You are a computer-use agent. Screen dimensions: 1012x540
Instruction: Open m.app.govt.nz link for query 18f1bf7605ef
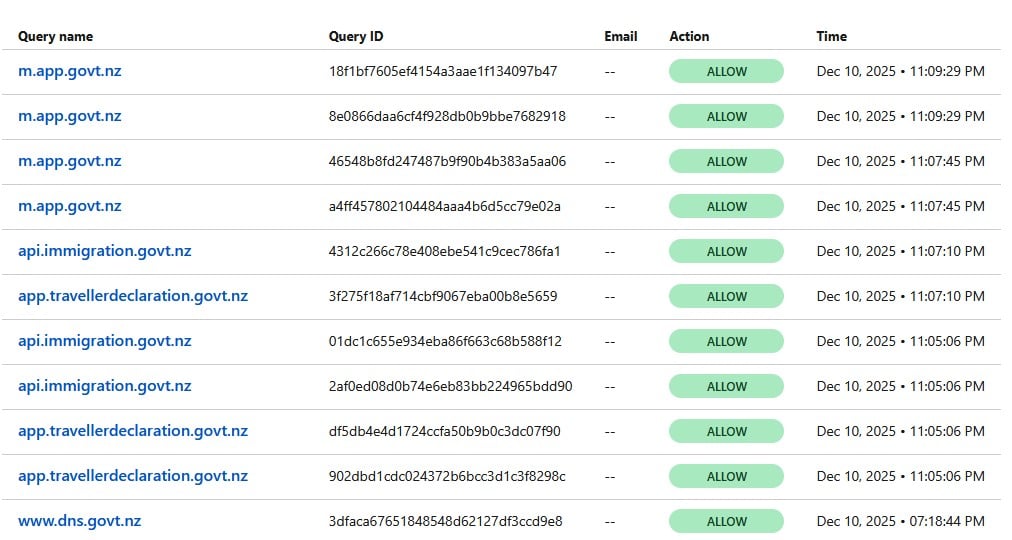70,71
